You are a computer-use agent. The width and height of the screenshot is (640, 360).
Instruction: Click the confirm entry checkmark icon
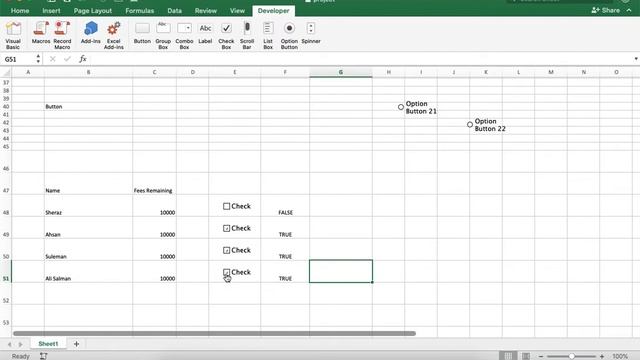[x=67, y=59]
